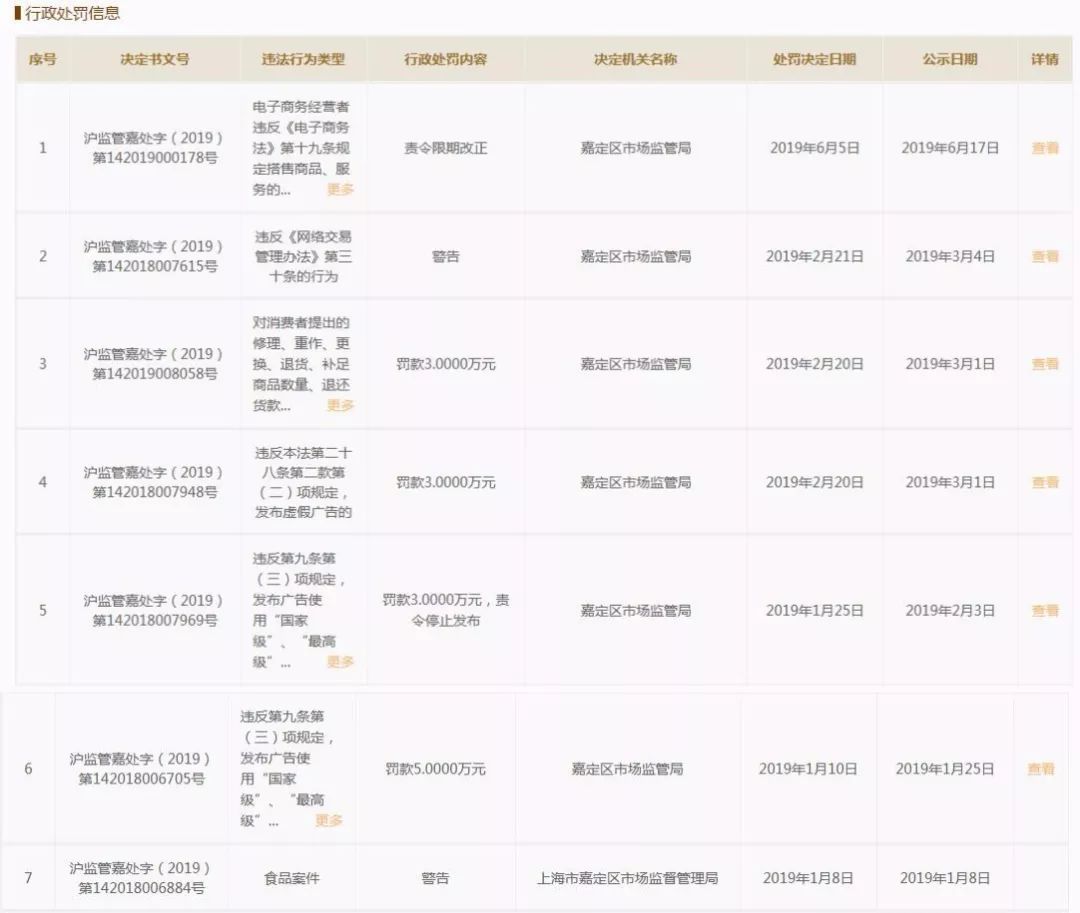This screenshot has width=1080, height=913.
Task: View 查看 details of record 3 fine
Action: pyautogui.click(x=1046, y=364)
